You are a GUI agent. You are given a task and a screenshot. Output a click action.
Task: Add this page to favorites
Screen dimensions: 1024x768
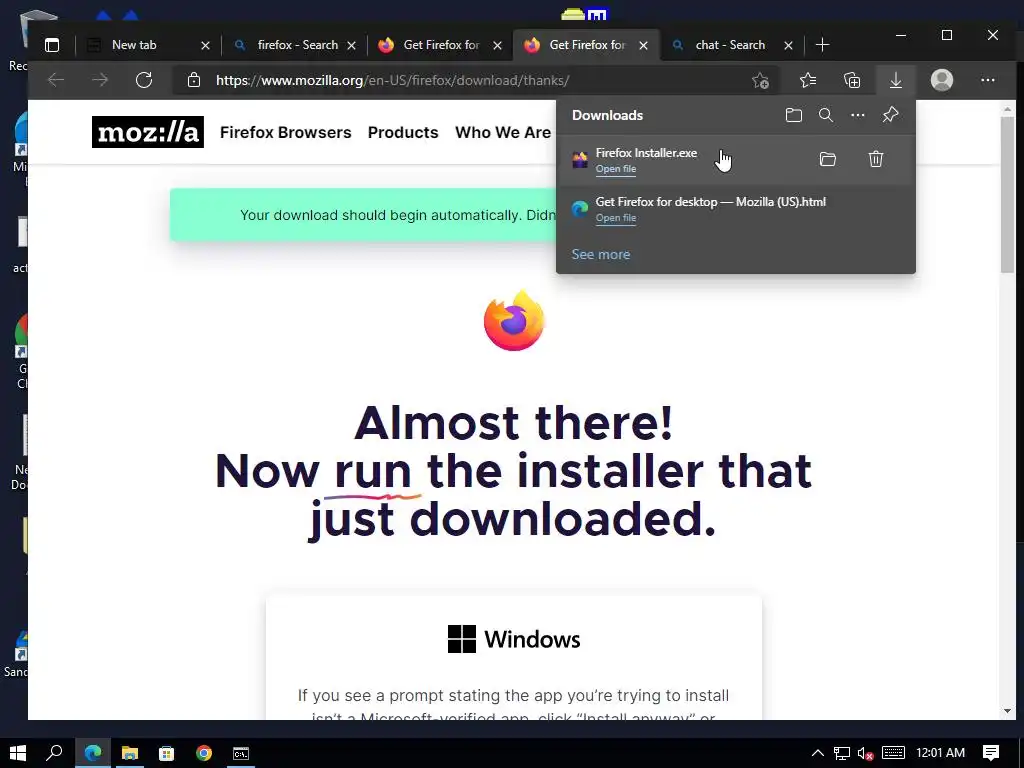[x=760, y=80]
